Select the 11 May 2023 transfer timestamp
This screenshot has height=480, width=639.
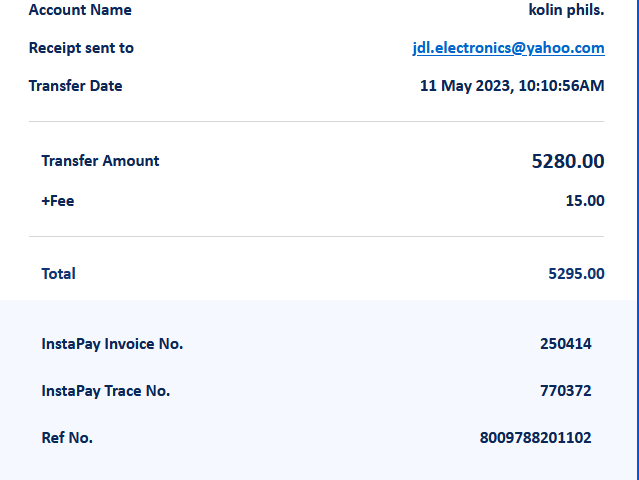click(512, 86)
